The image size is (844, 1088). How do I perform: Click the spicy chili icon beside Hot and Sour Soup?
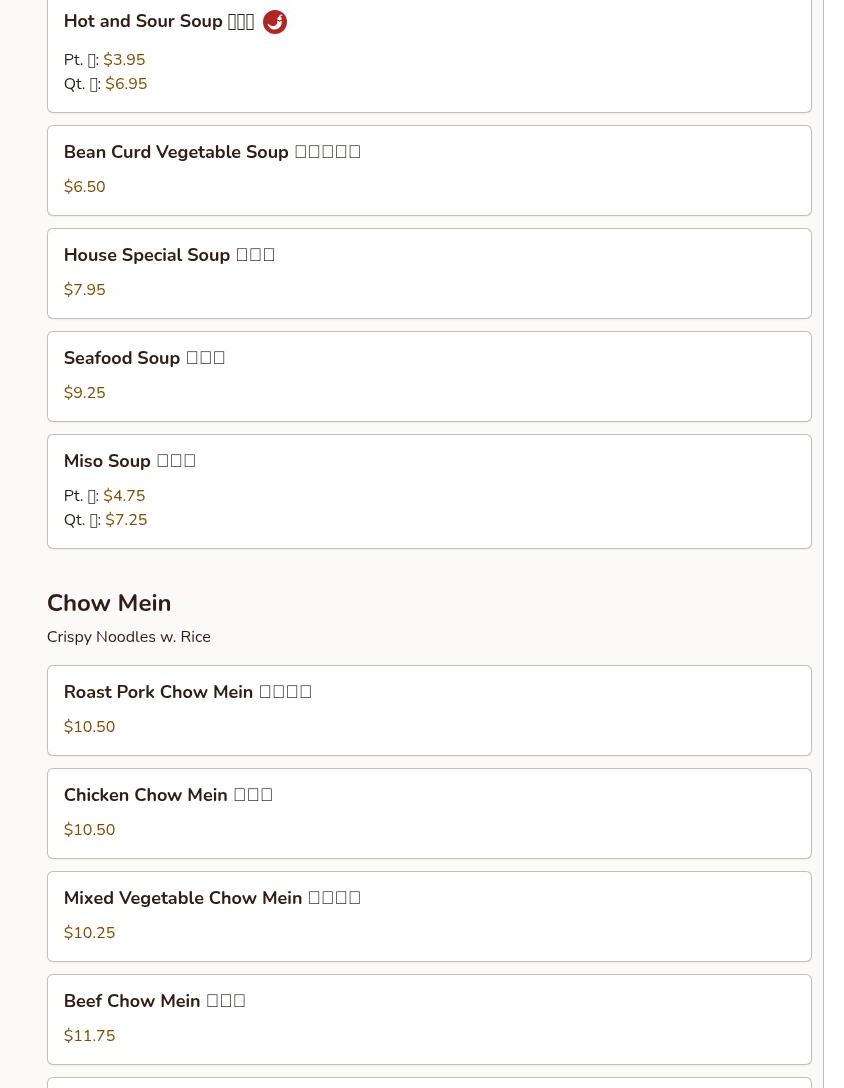click(x=275, y=22)
